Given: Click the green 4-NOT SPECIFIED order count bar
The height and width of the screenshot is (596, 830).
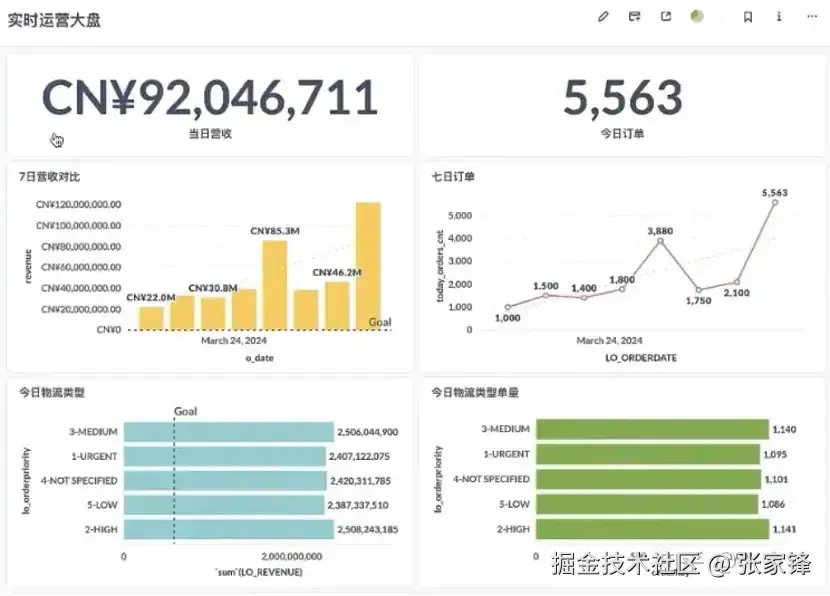Looking at the screenshot, I should (648, 479).
